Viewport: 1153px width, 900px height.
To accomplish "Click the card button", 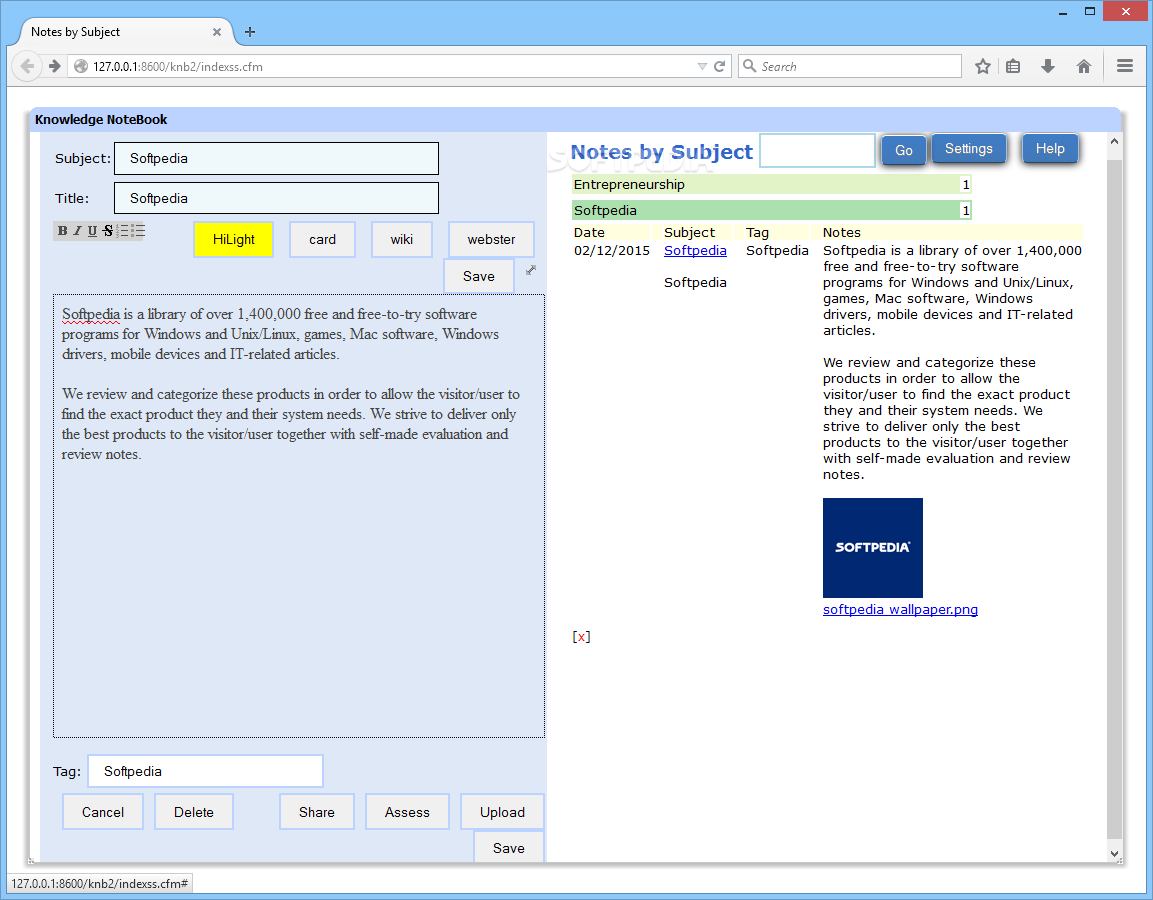I will (x=322, y=240).
